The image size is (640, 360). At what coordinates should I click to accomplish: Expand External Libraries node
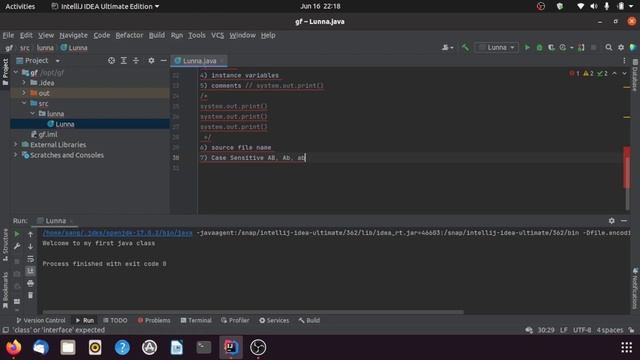(x=16, y=145)
